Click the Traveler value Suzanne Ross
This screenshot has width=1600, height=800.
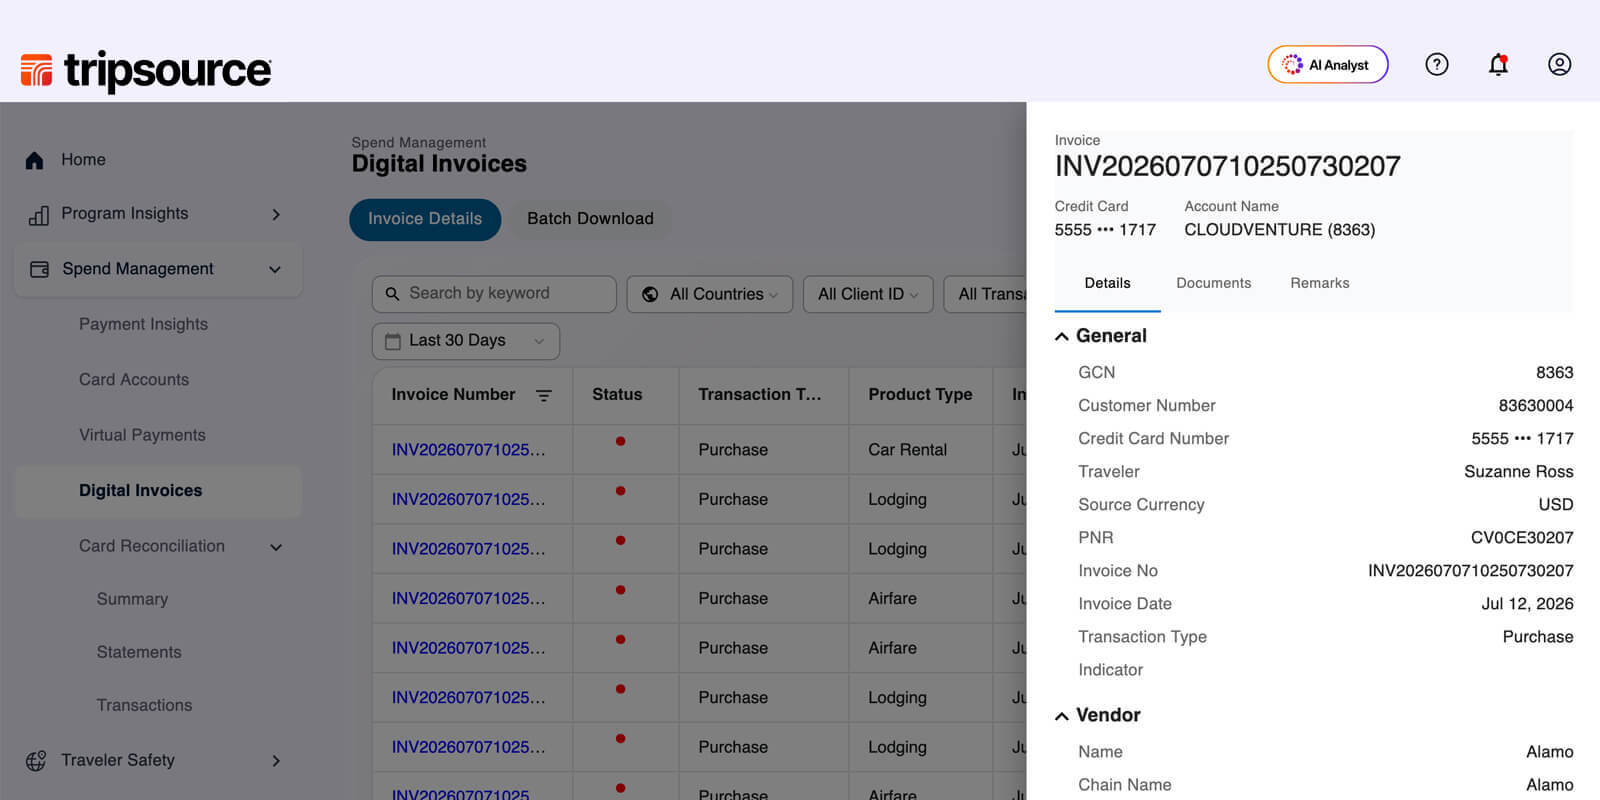coord(1518,472)
